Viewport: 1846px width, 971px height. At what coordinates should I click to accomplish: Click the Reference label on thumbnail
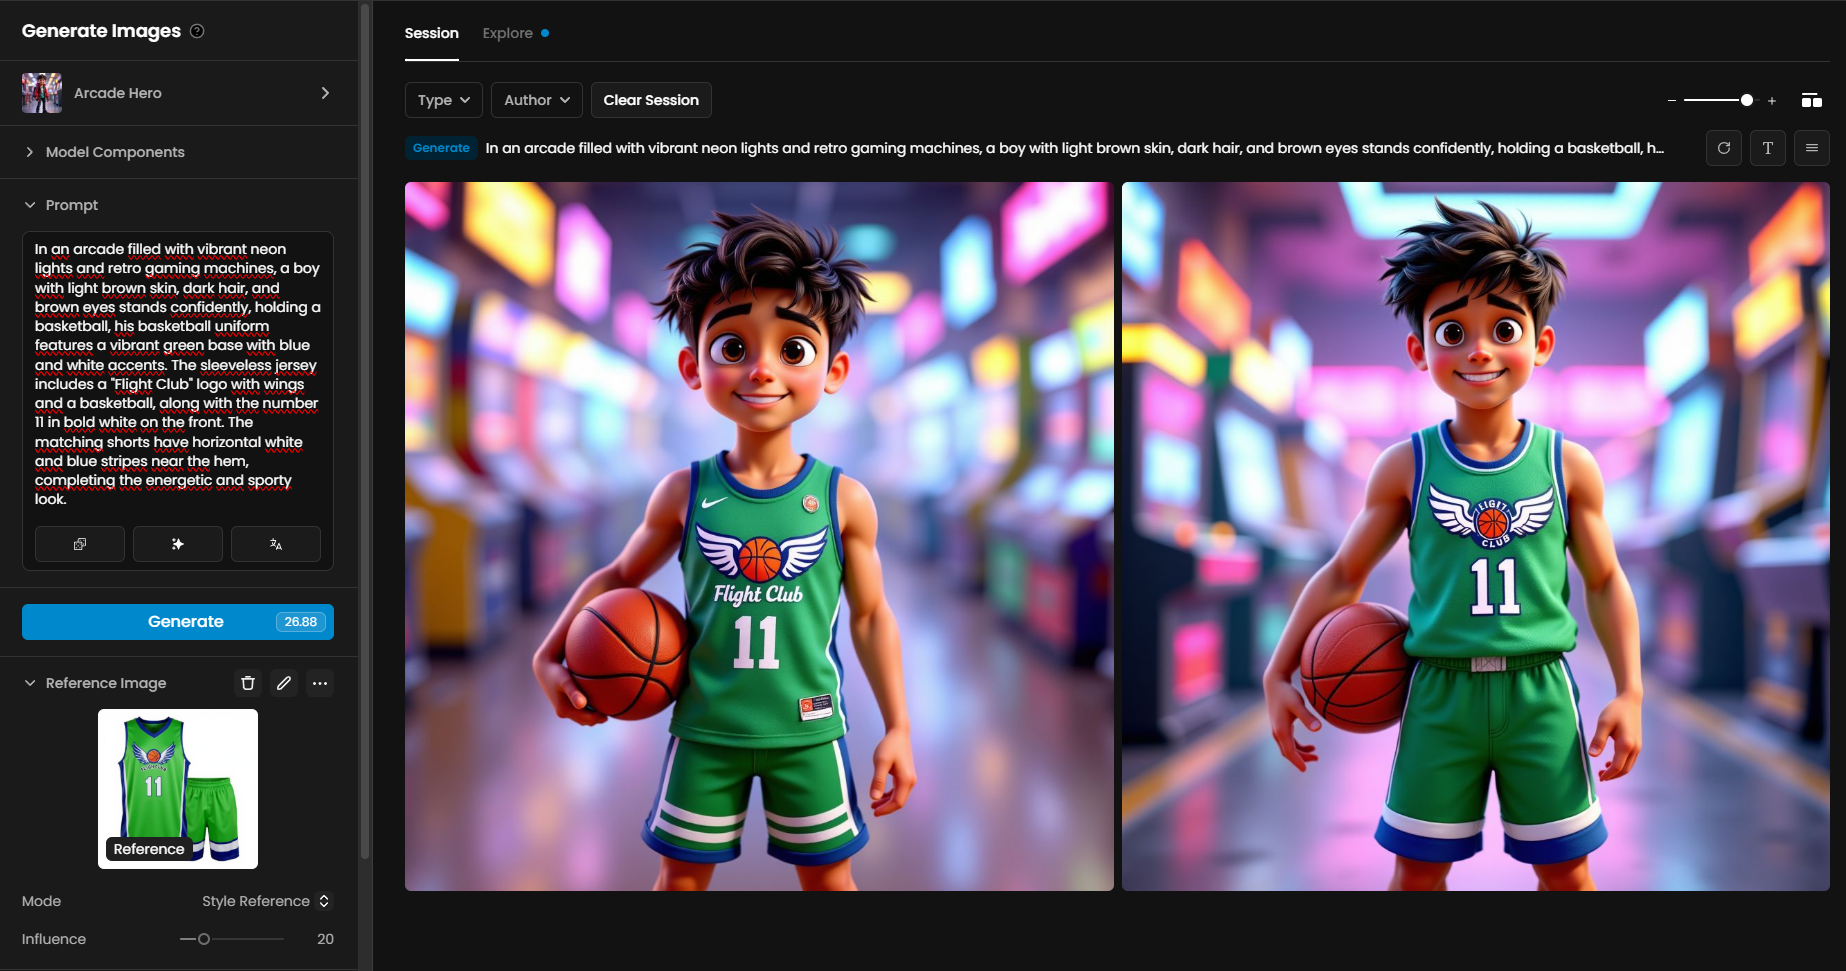coord(149,849)
